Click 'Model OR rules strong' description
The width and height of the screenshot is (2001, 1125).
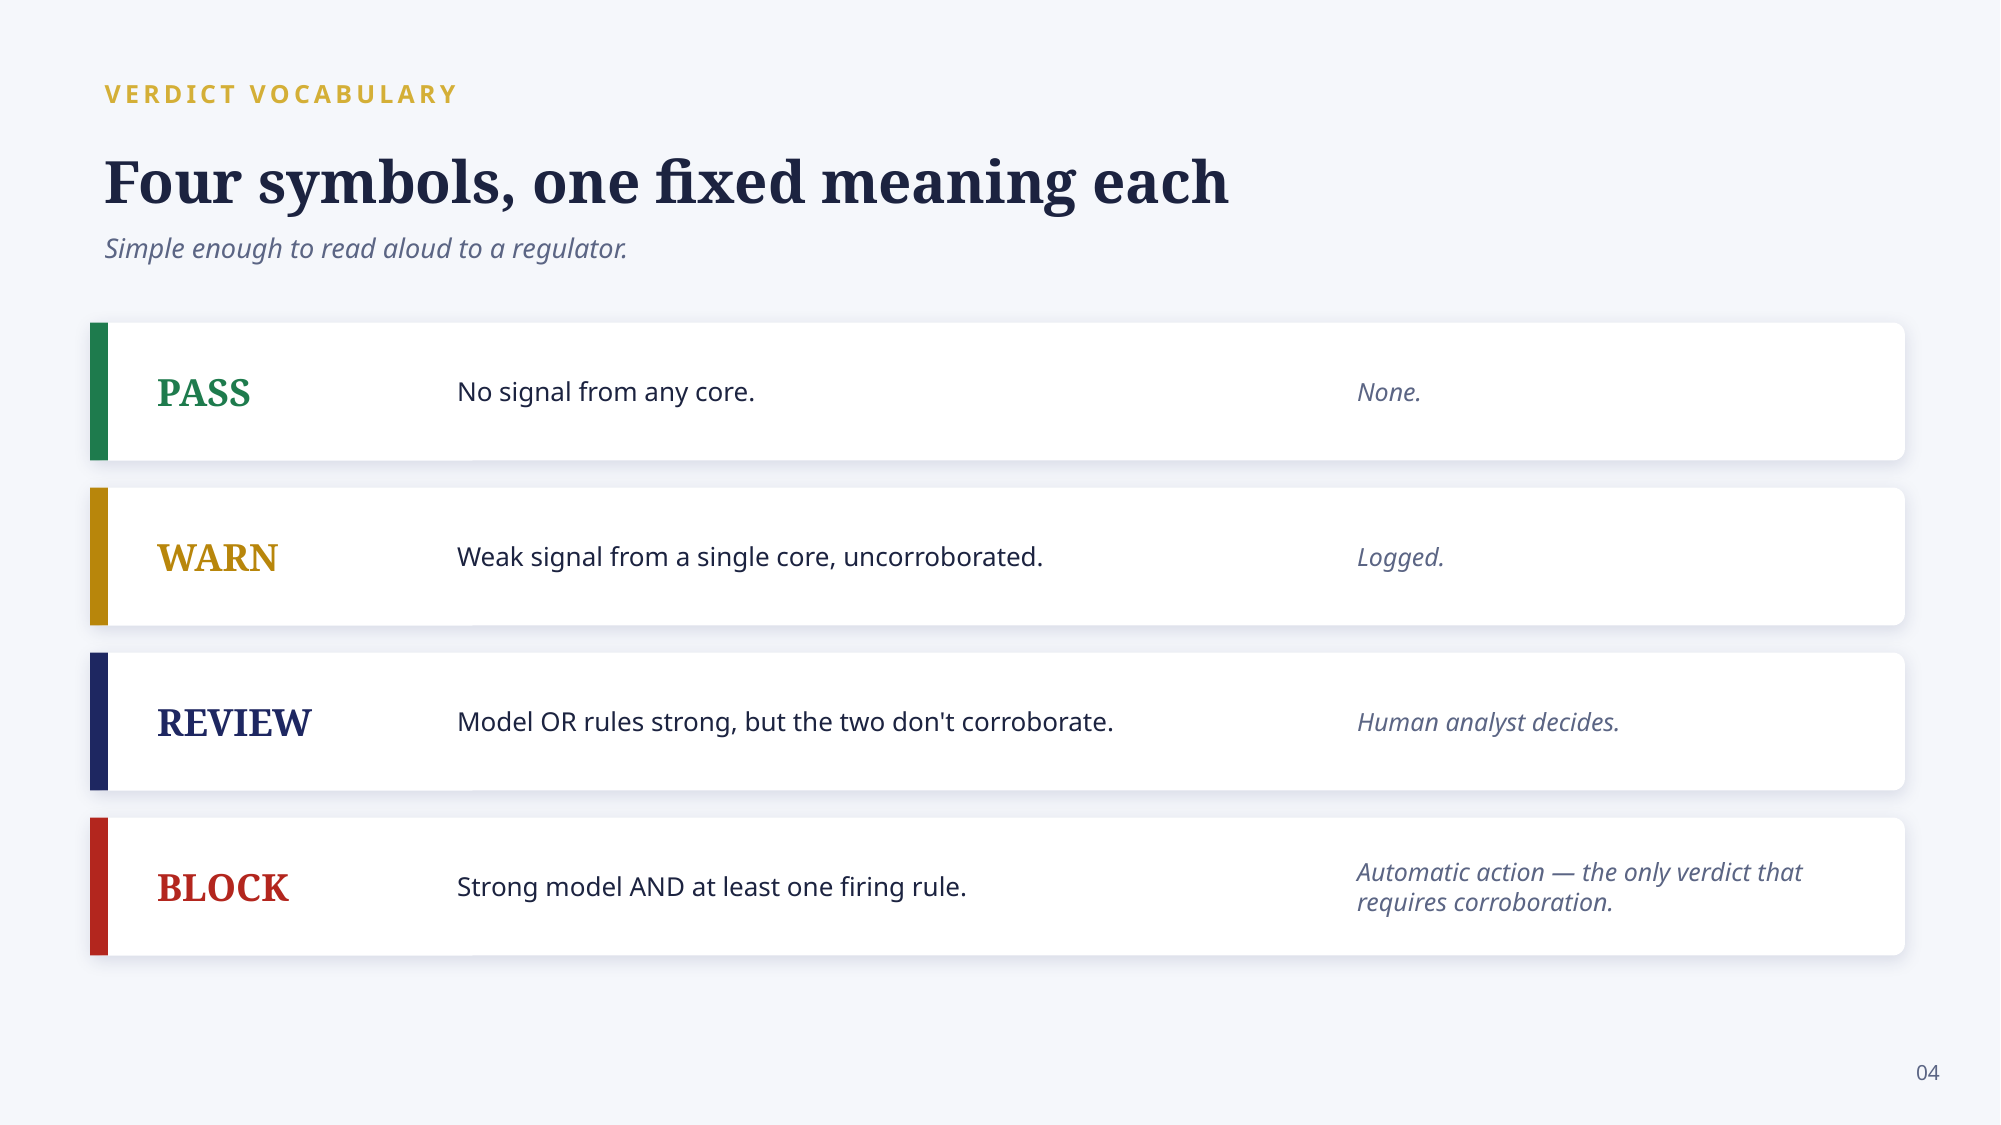[785, 722]
